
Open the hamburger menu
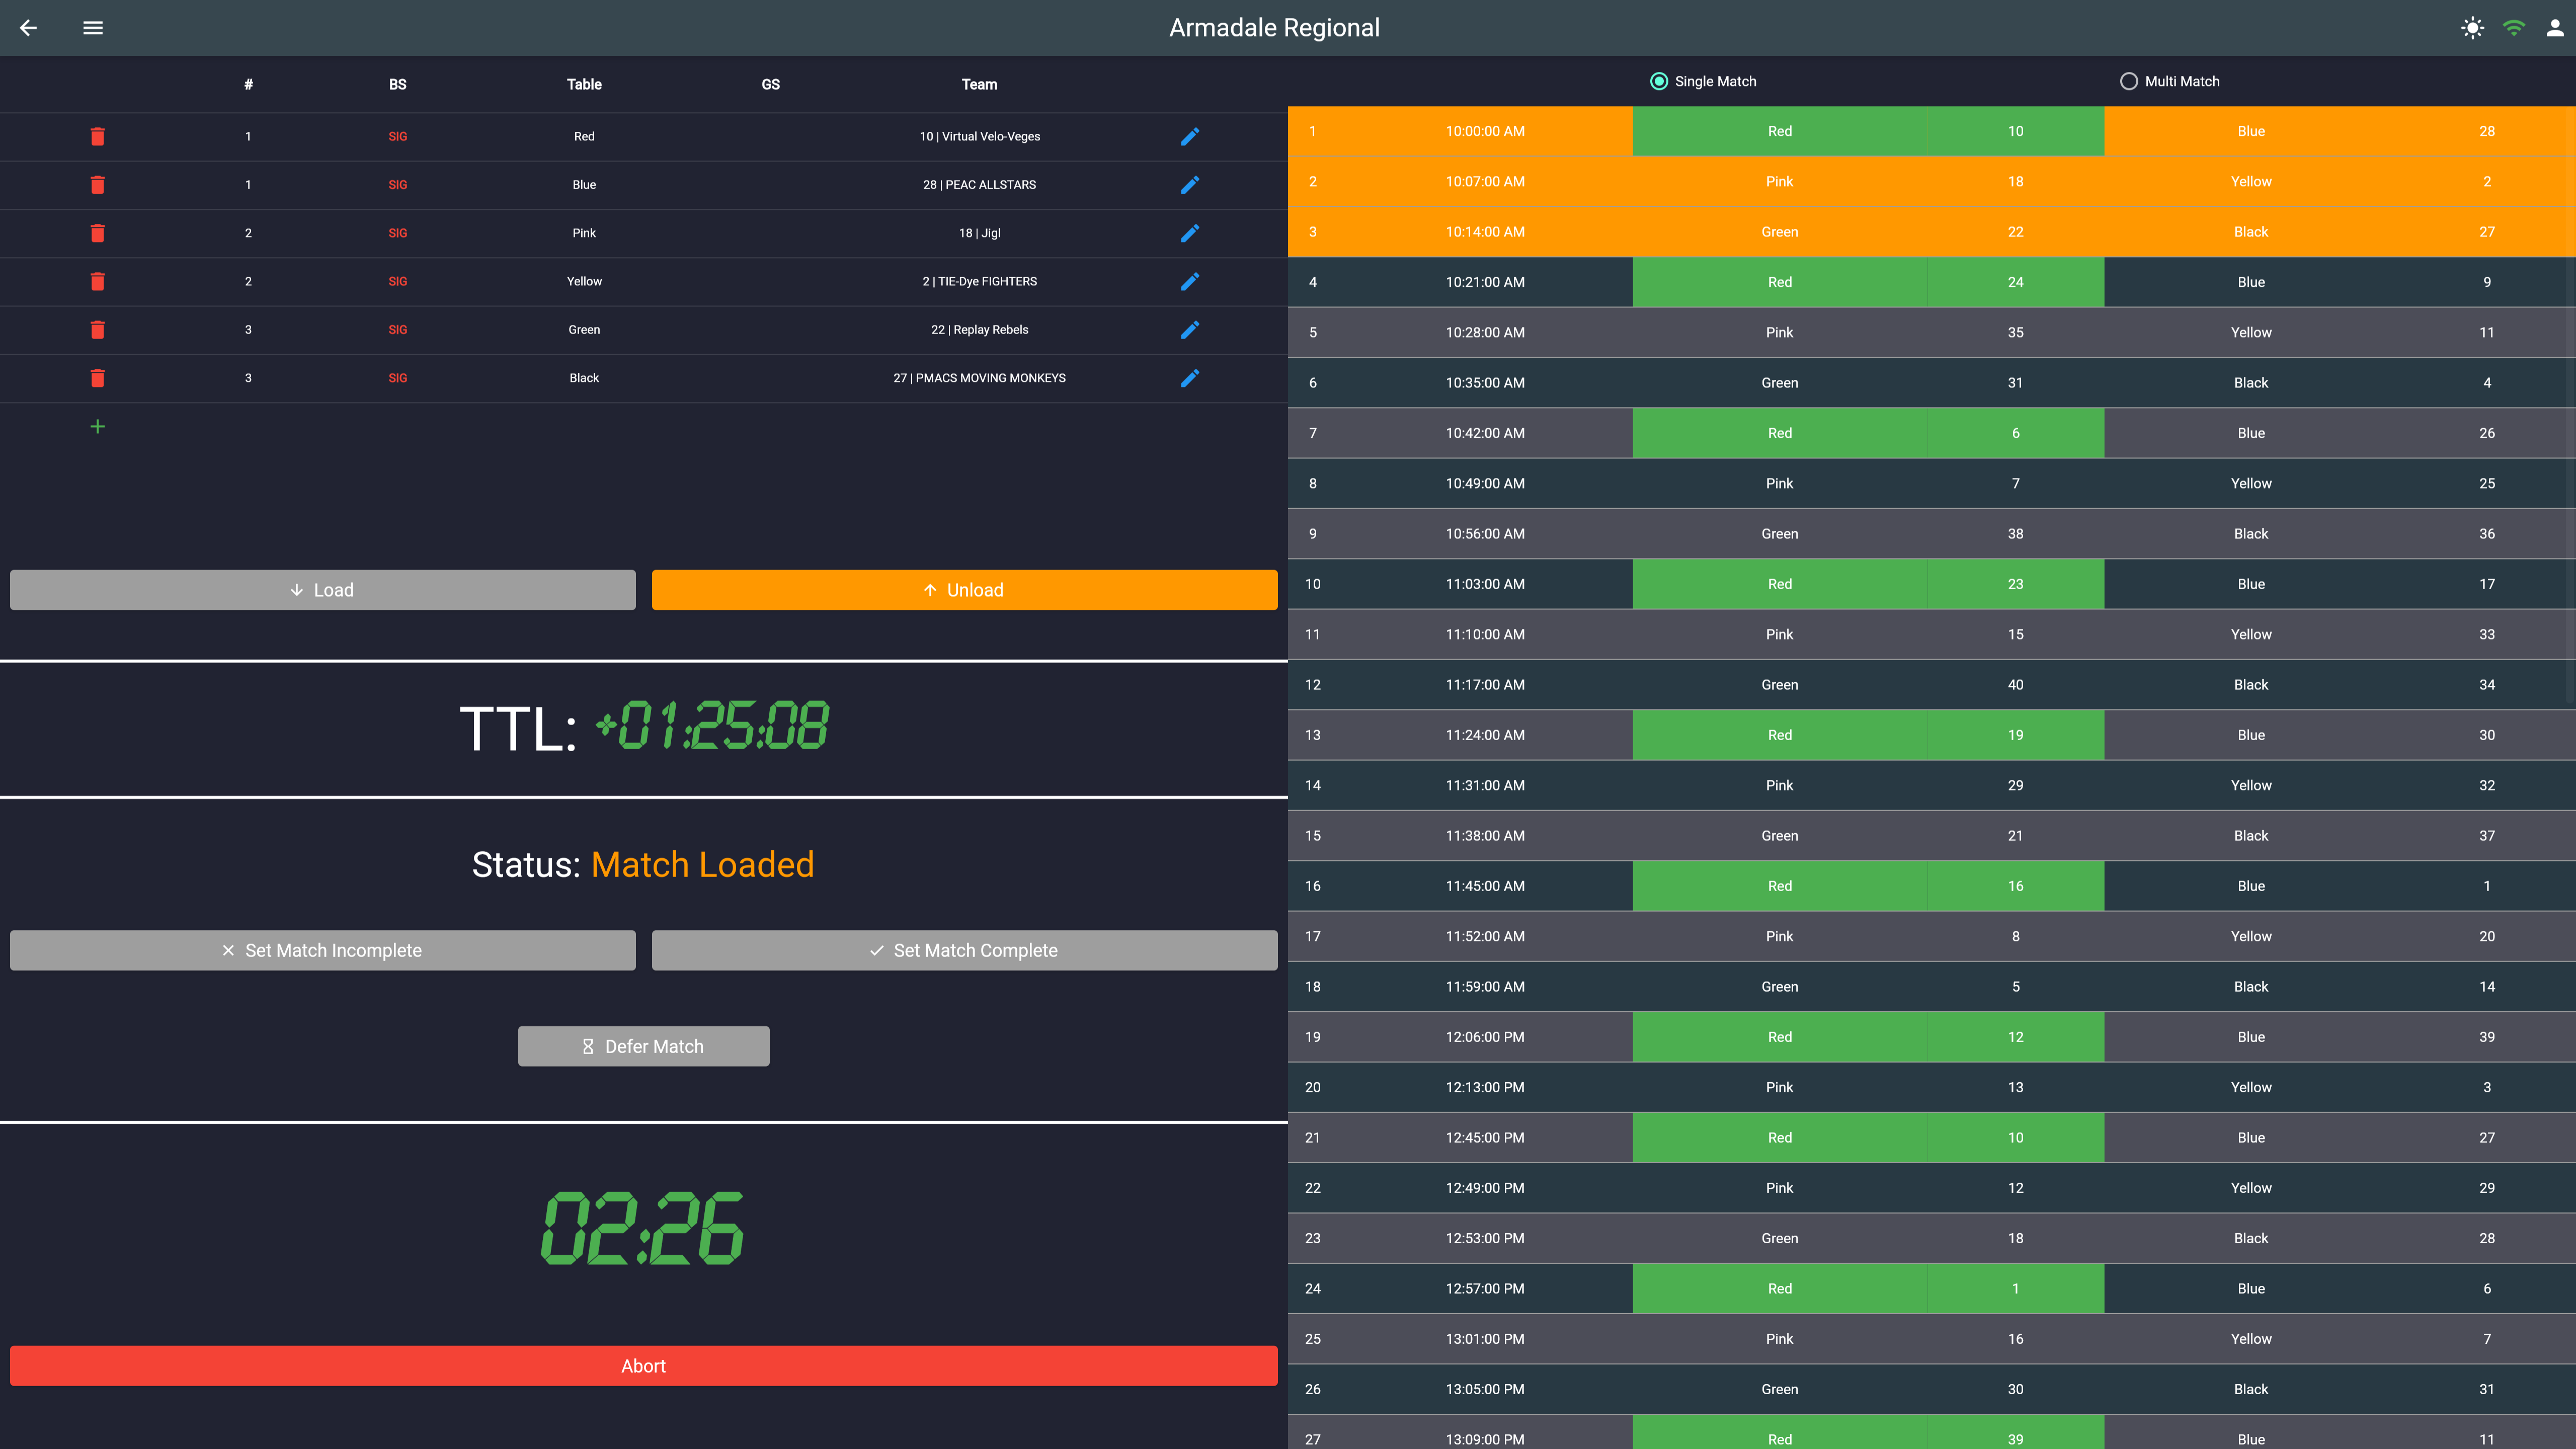tap(93, 28)
